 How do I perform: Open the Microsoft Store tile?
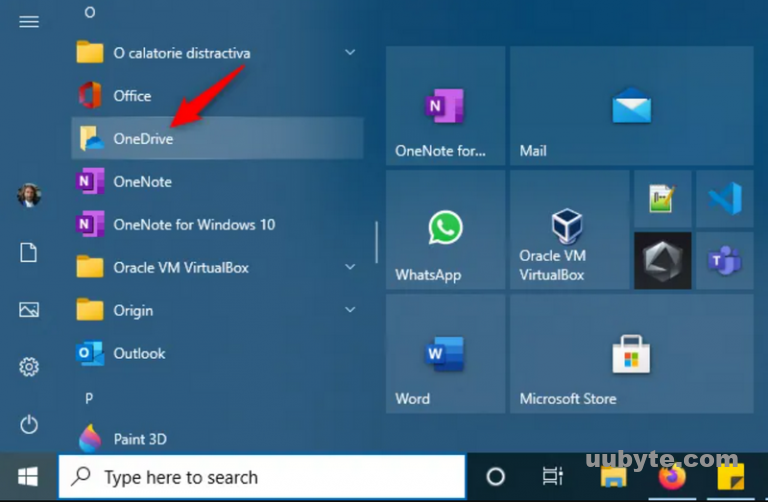631,354
